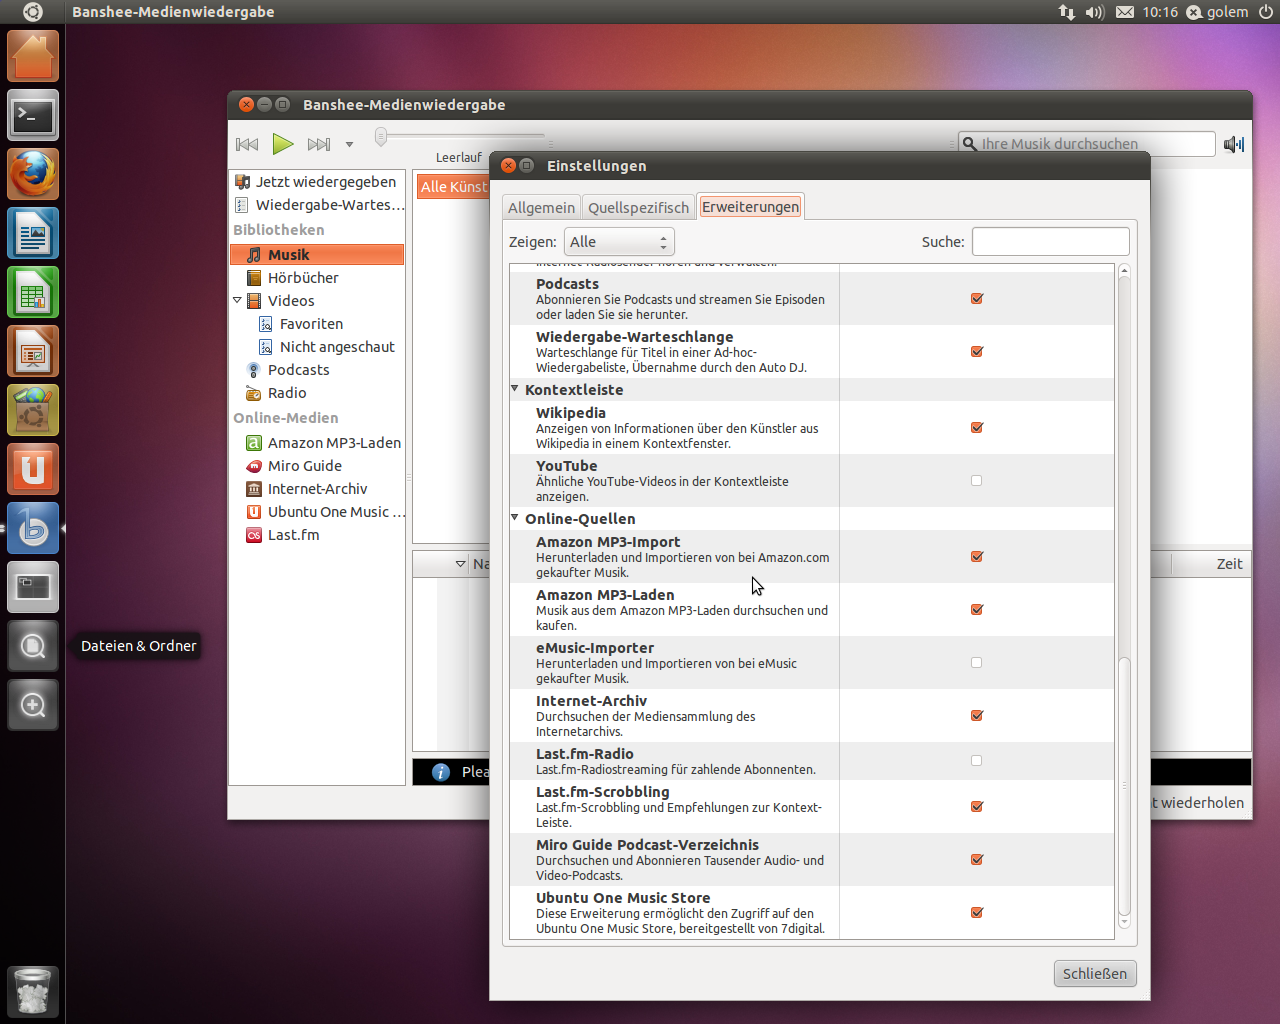Screen dimensions: 1280x1024
Task: Enable the eMusic-Importer extension
Action: click(x=977, y=662)
